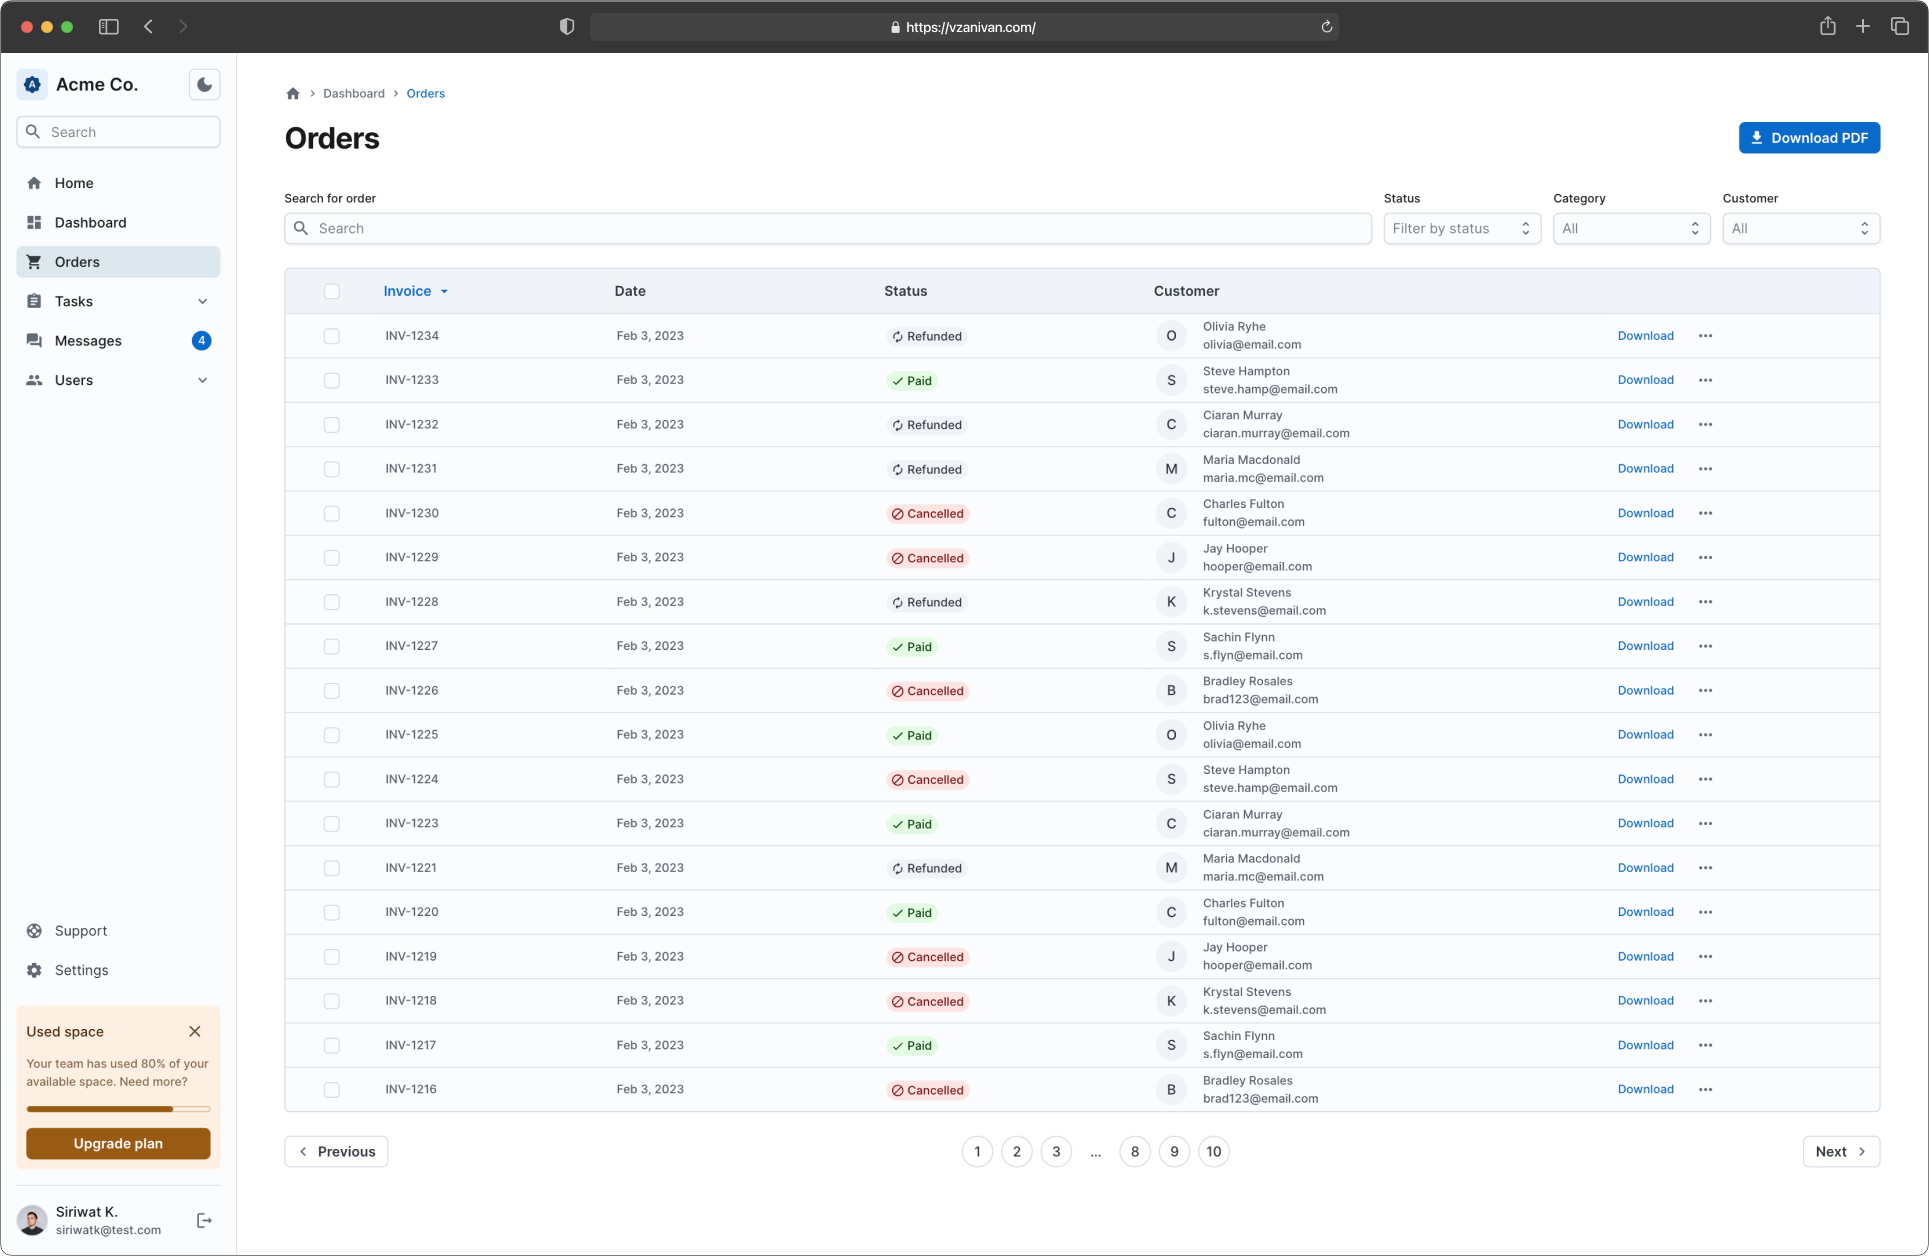Viewport: 1929px width, 1256px height.
Task: Go to the Previous page
Action: [336, 1152]
